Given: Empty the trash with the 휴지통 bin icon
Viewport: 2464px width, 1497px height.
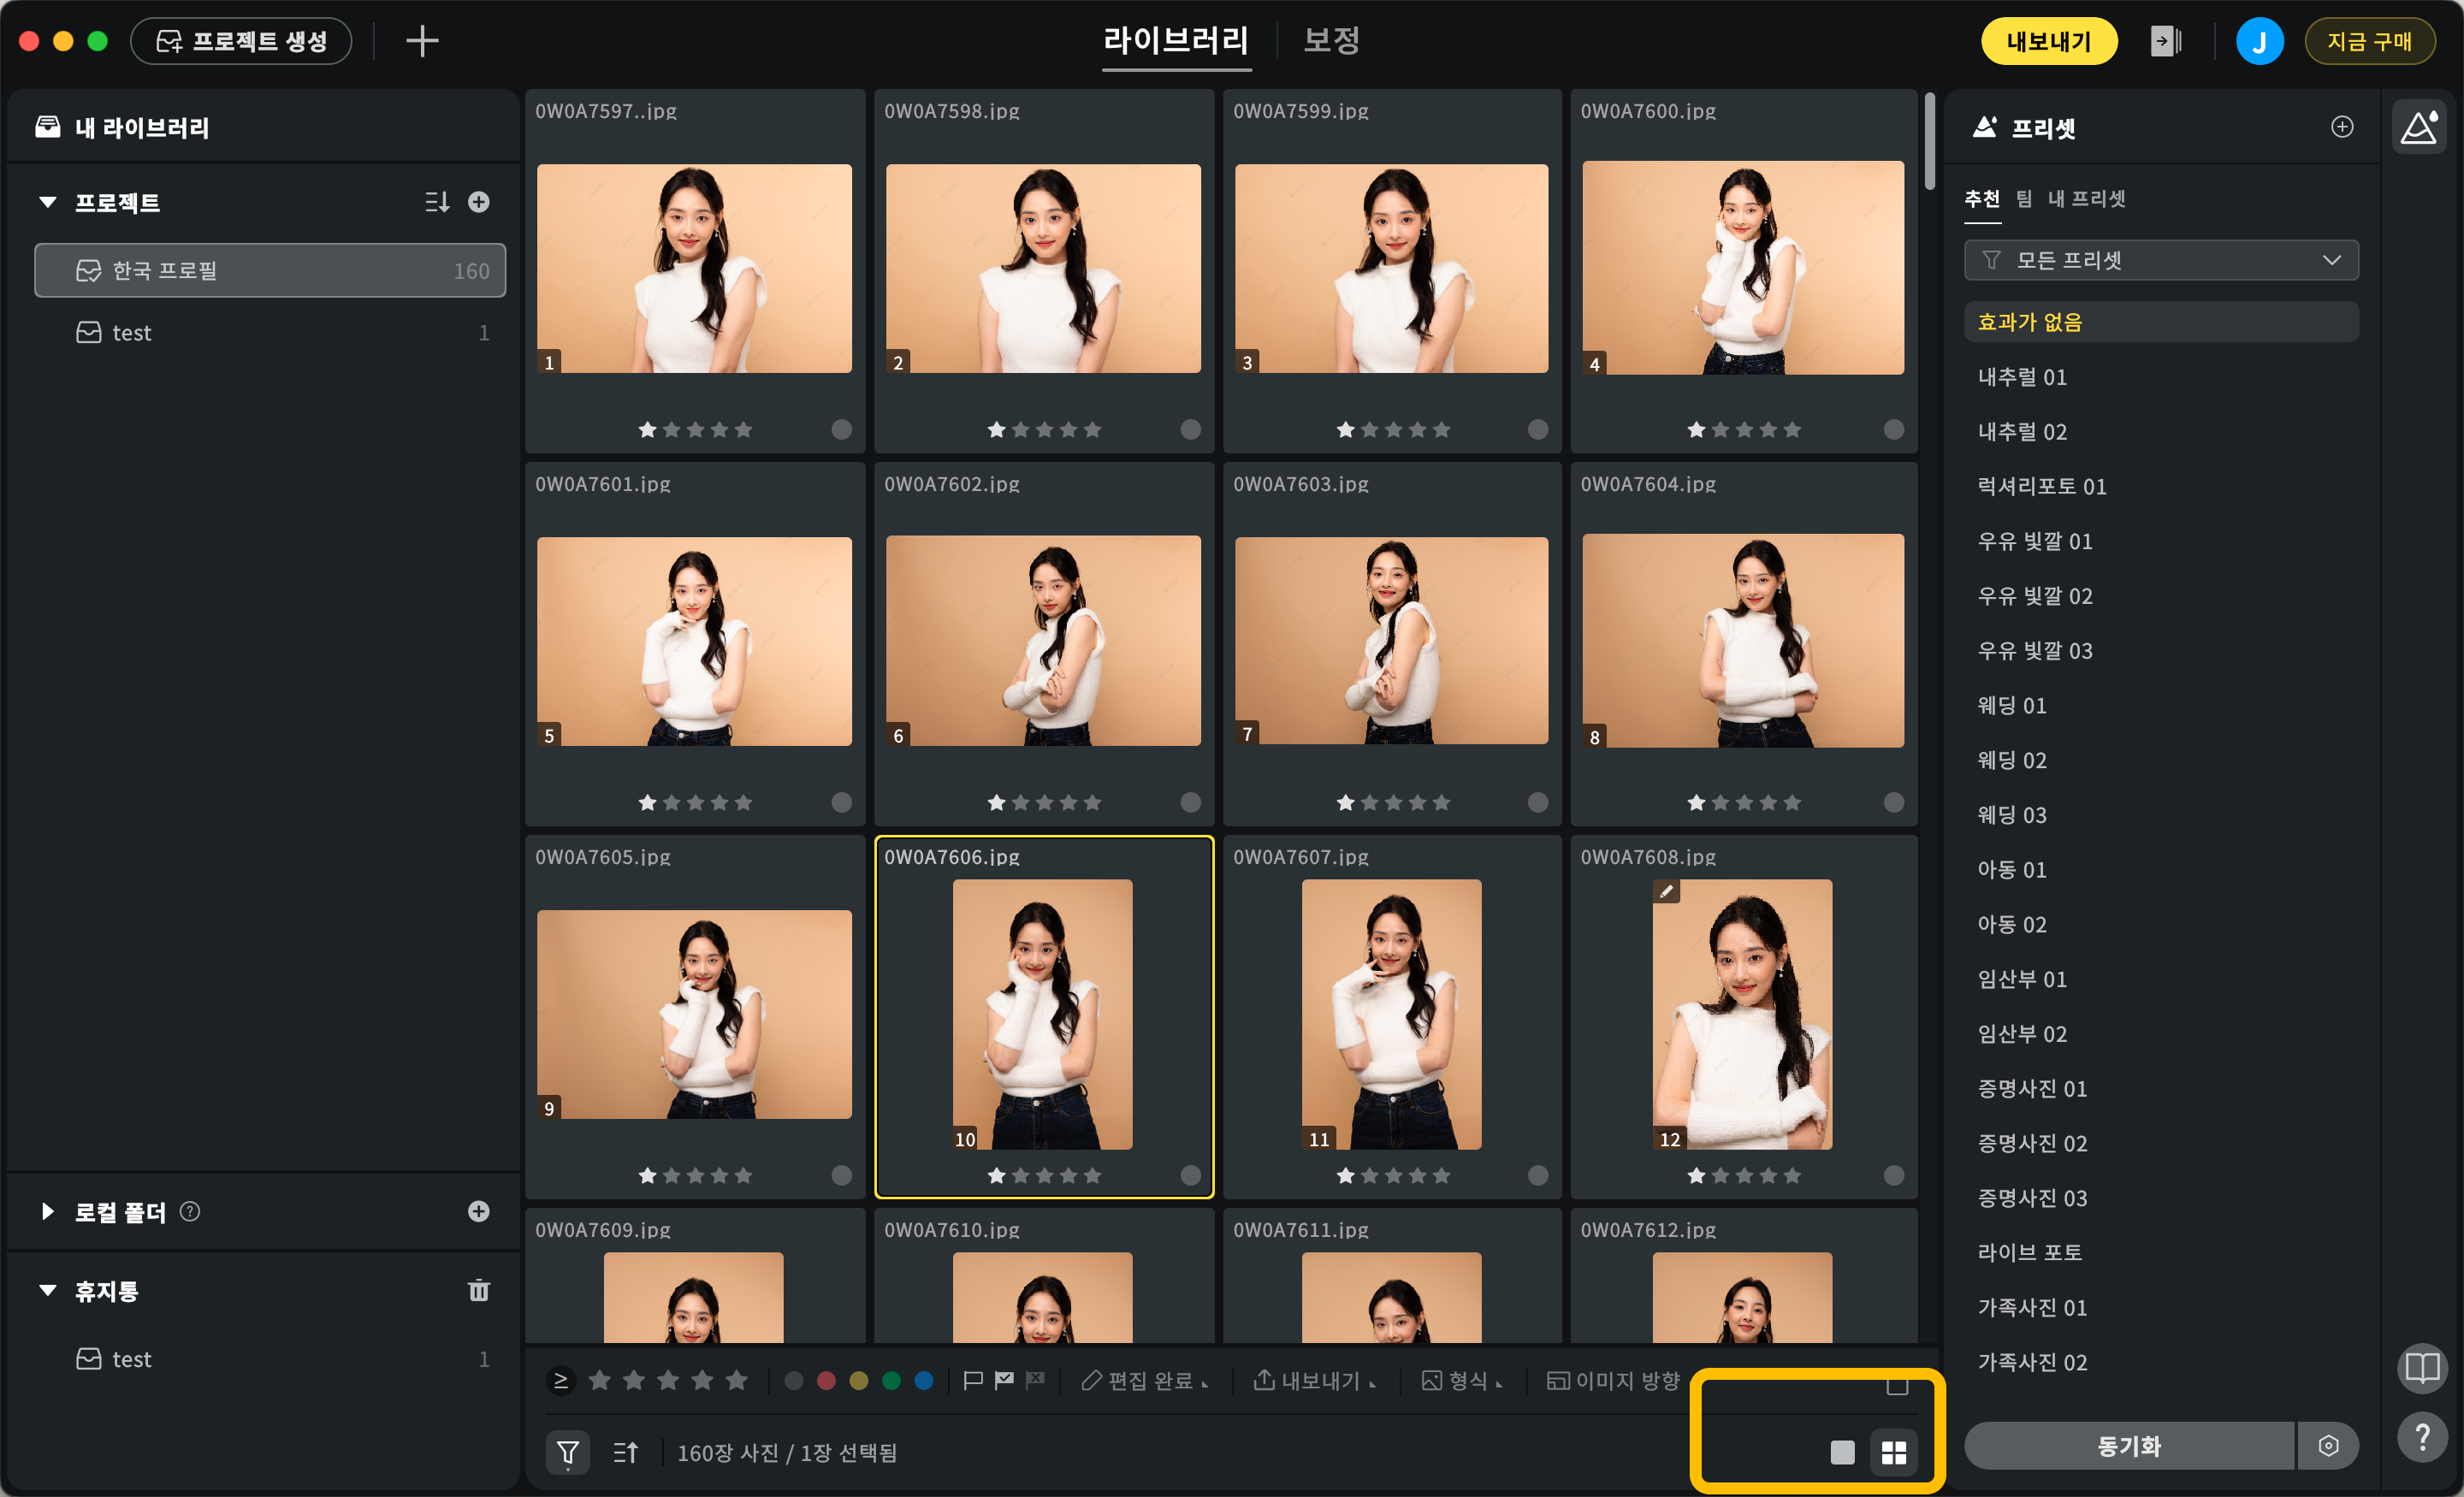Looking at the screenshot, I should (479, 1290).
